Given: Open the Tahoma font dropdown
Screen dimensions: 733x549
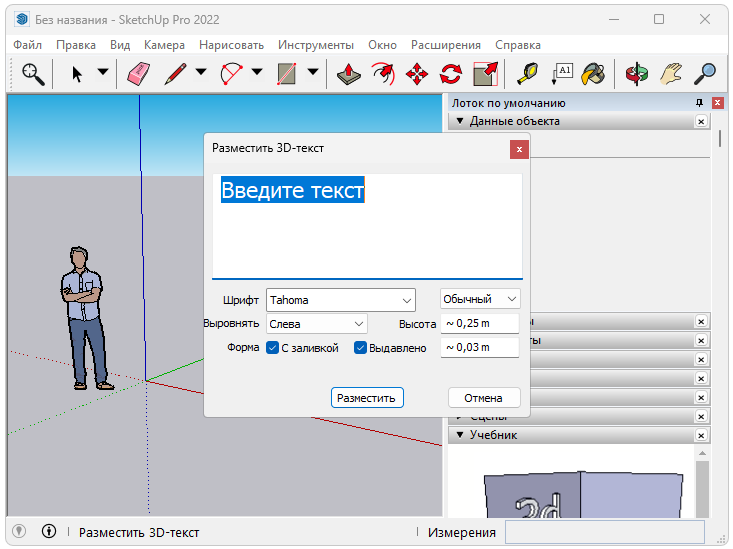Looking at the screenshot, I should (340, 300).
